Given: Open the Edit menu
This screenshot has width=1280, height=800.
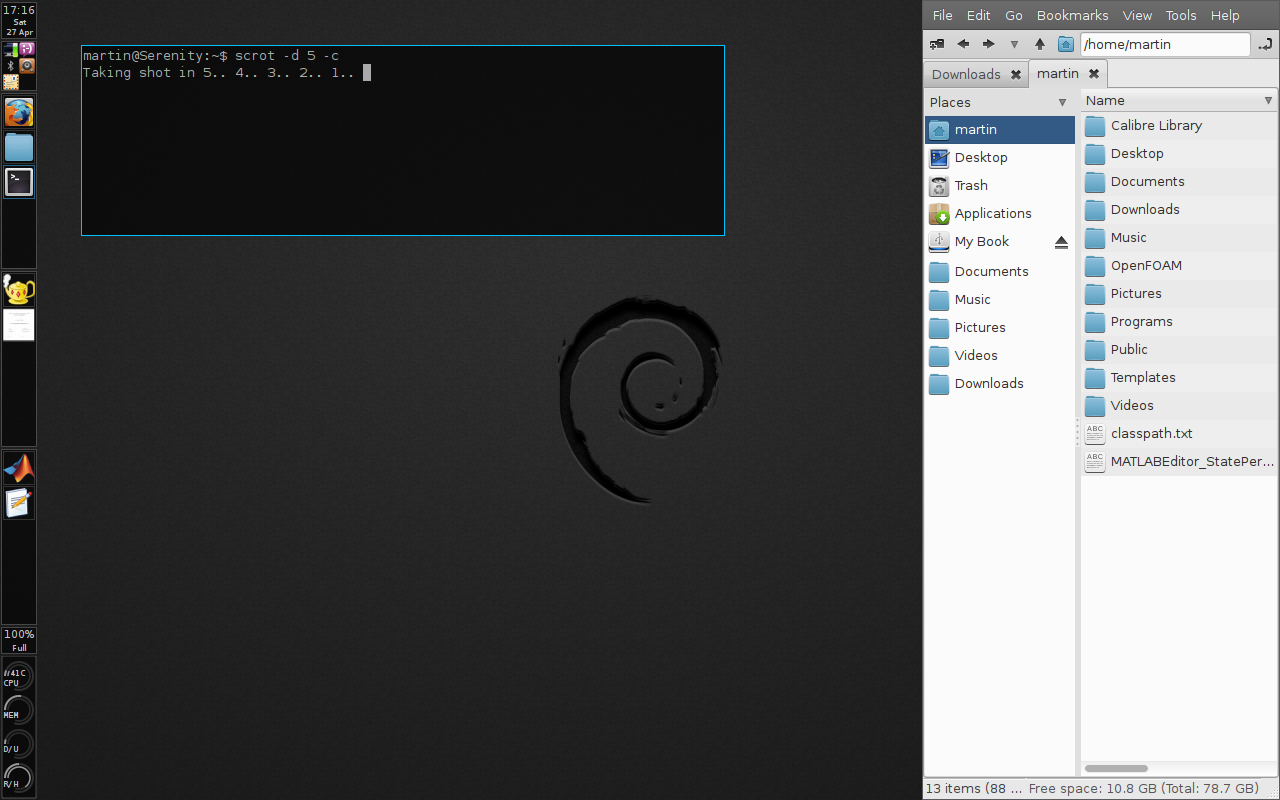Looking at the screenshot, I should [978, 15].
